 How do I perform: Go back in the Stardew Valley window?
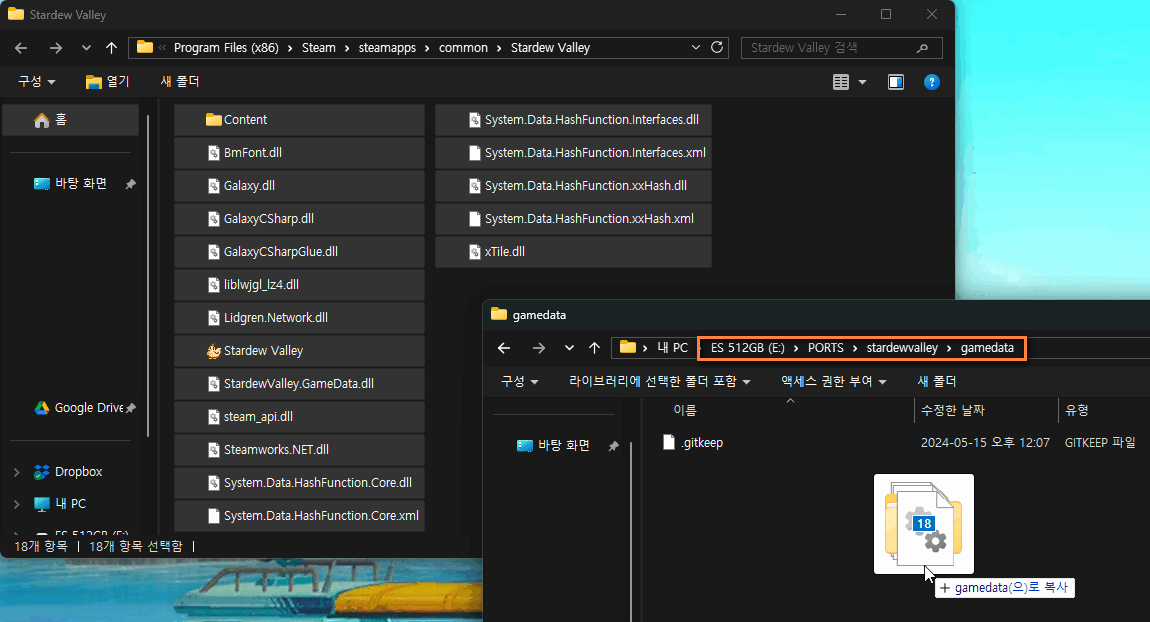[21, 48]
